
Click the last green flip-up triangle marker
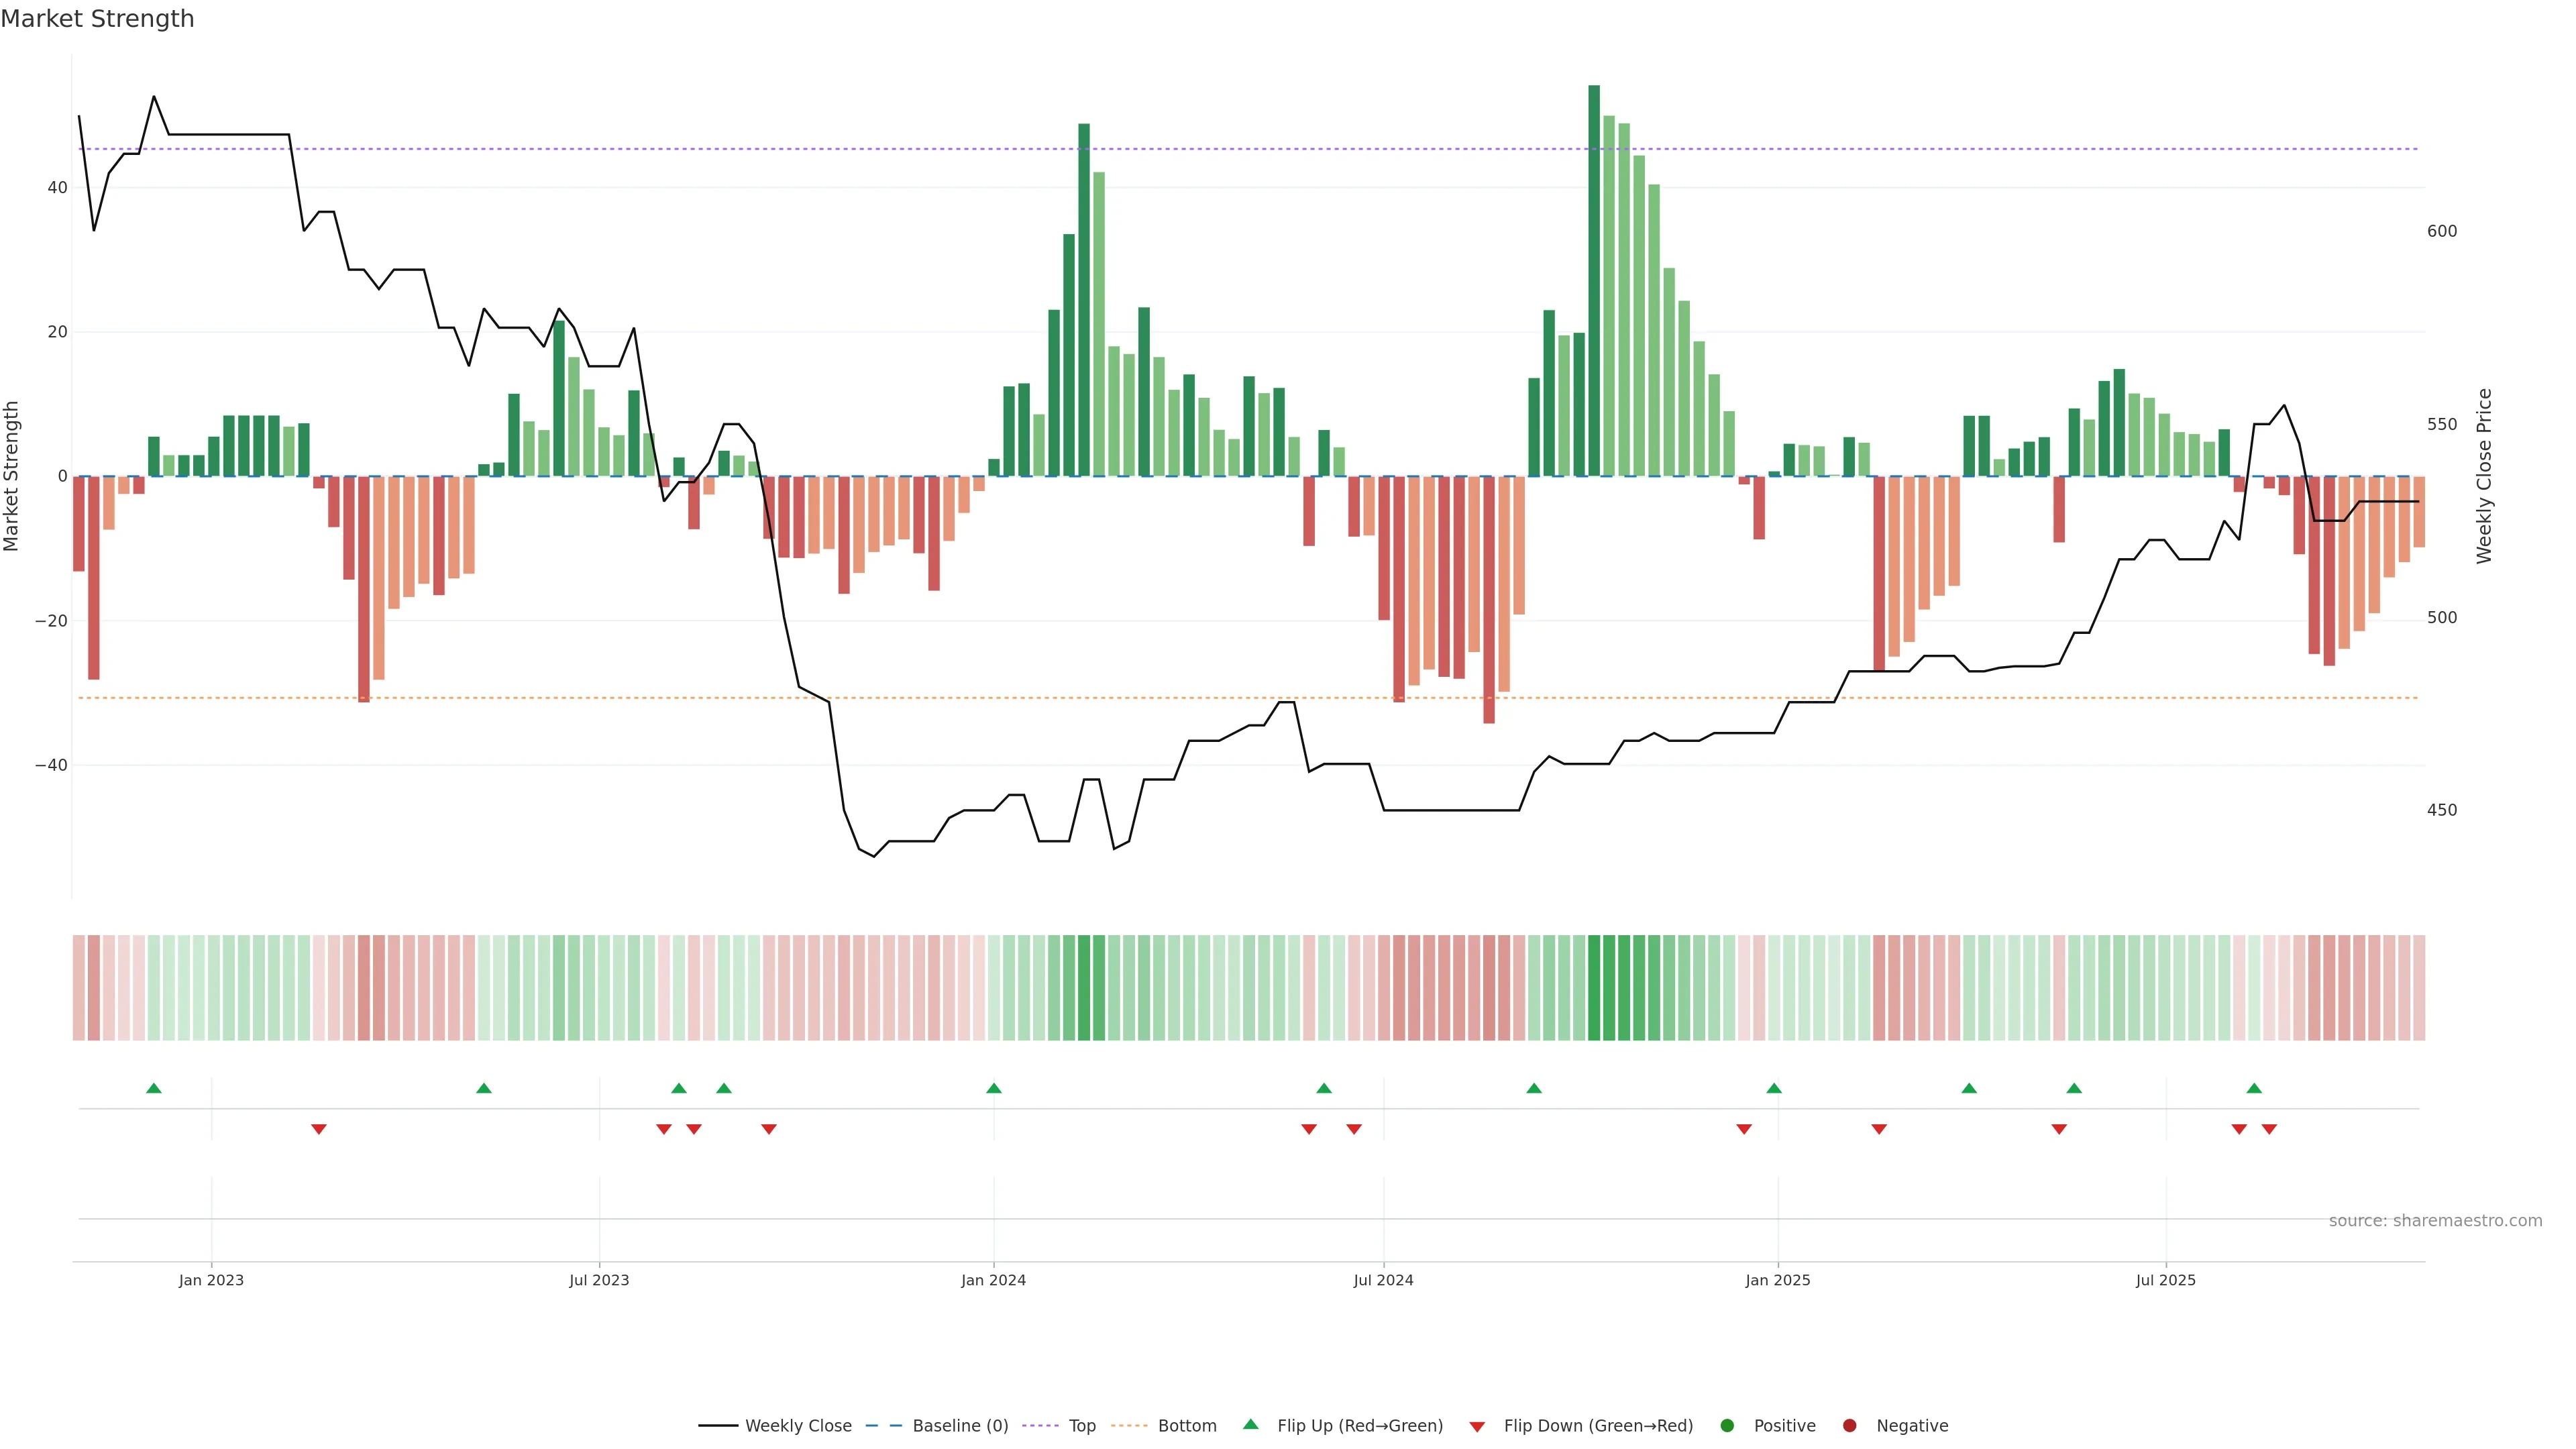pos(2254,1088)
